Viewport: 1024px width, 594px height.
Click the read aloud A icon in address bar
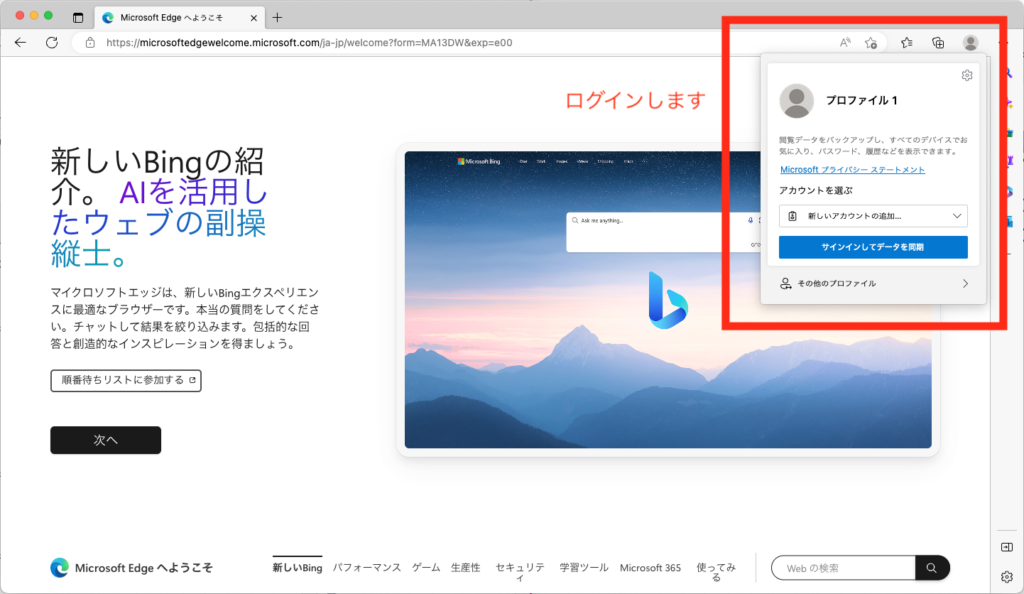[x=845, y=42]
